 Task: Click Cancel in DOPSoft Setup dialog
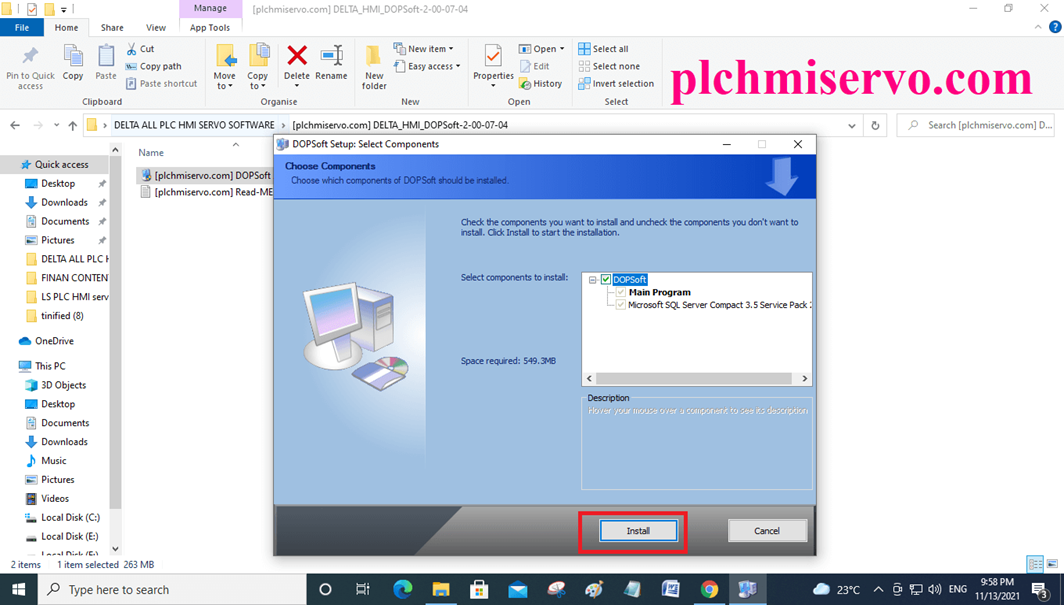[x=767, y=531]
